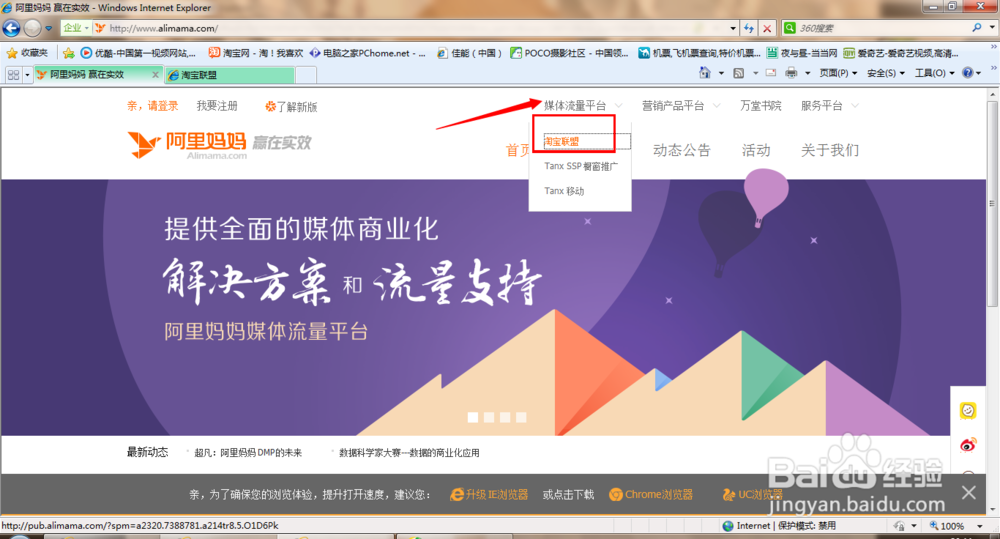Open the 页面(P) menu
The height and width of the screenshot is (539, 1000).
(838, 73)
